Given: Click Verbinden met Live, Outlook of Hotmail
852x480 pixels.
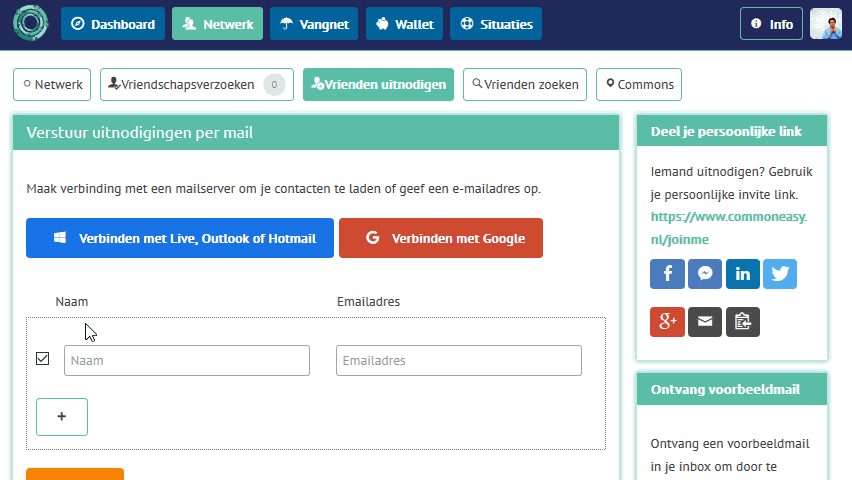Looking at the screenshot, I should [180, 238].
